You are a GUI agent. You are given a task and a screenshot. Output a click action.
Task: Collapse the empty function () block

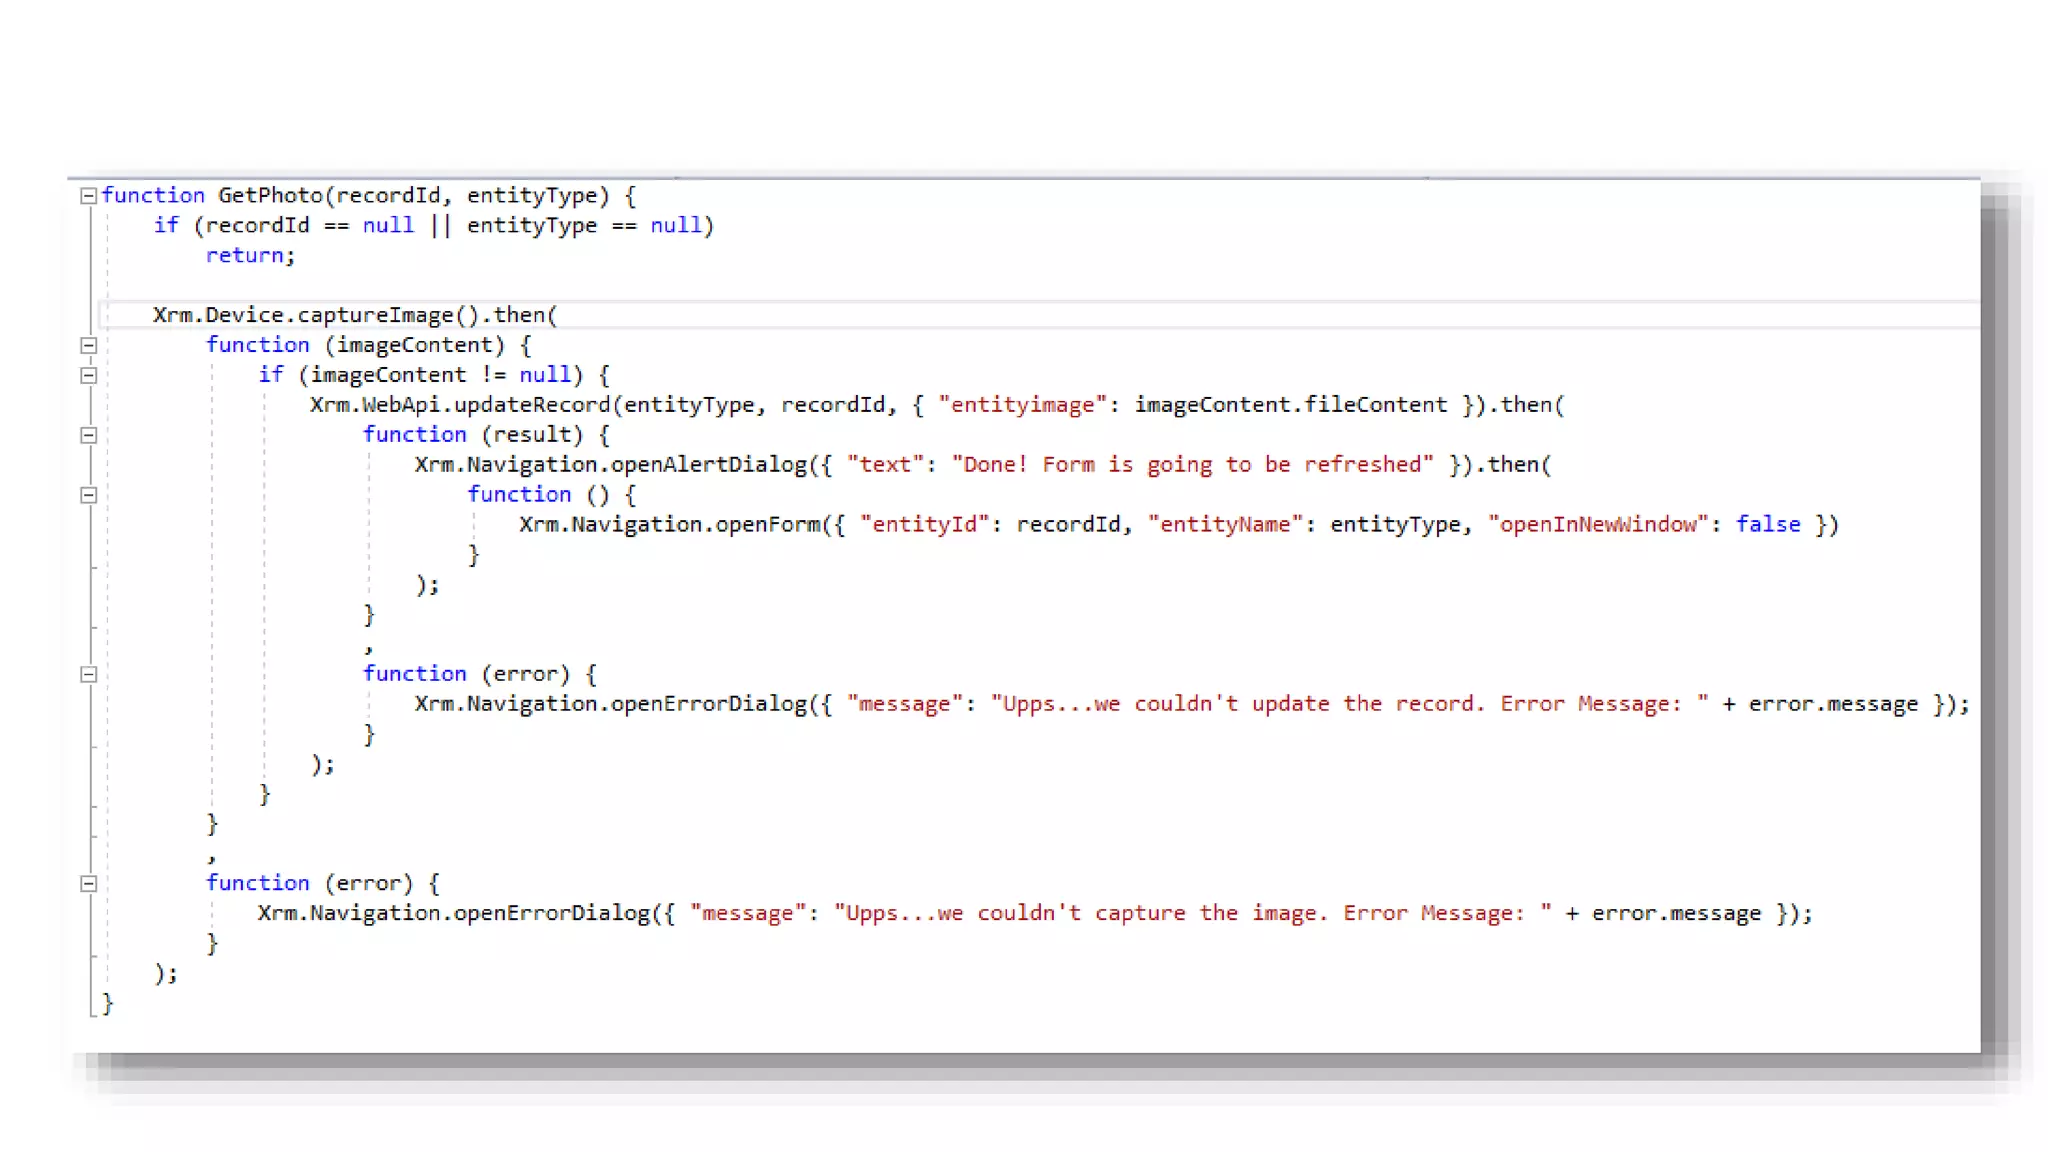click(x=88, y=495)
